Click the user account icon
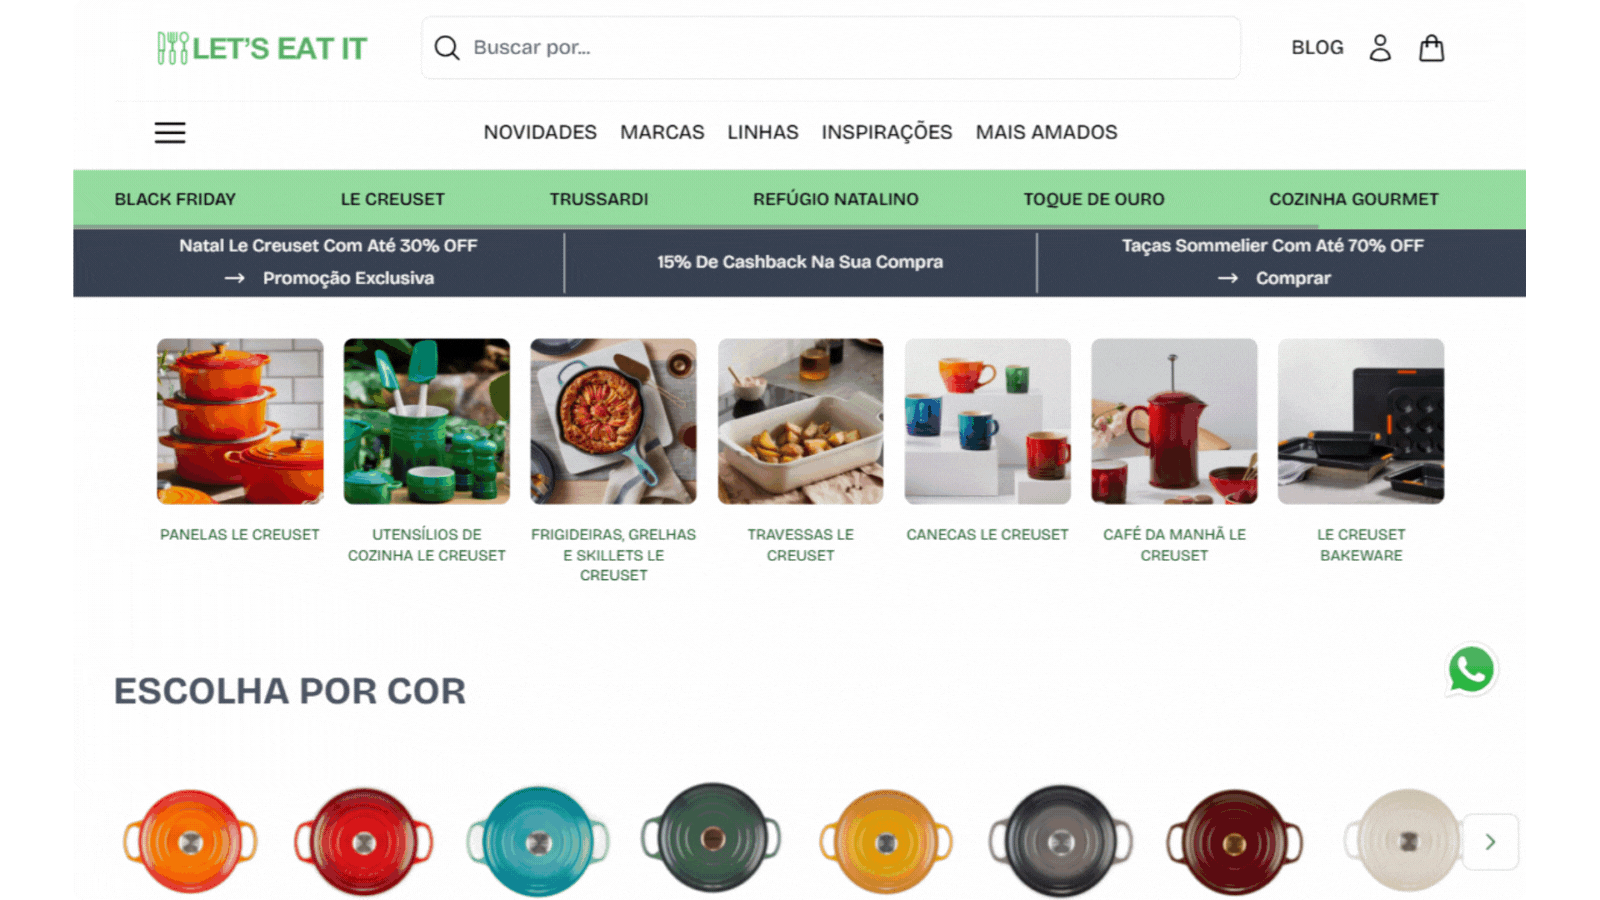This screenshot has width=1600, height=900. [1380, 48]
